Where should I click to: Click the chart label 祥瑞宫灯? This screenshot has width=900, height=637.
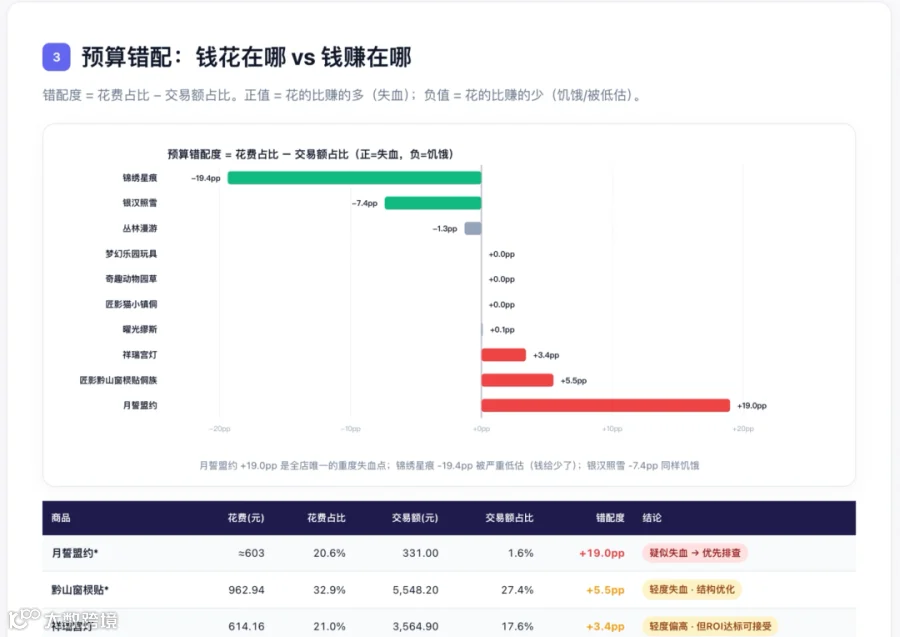[x=139, y=355]
